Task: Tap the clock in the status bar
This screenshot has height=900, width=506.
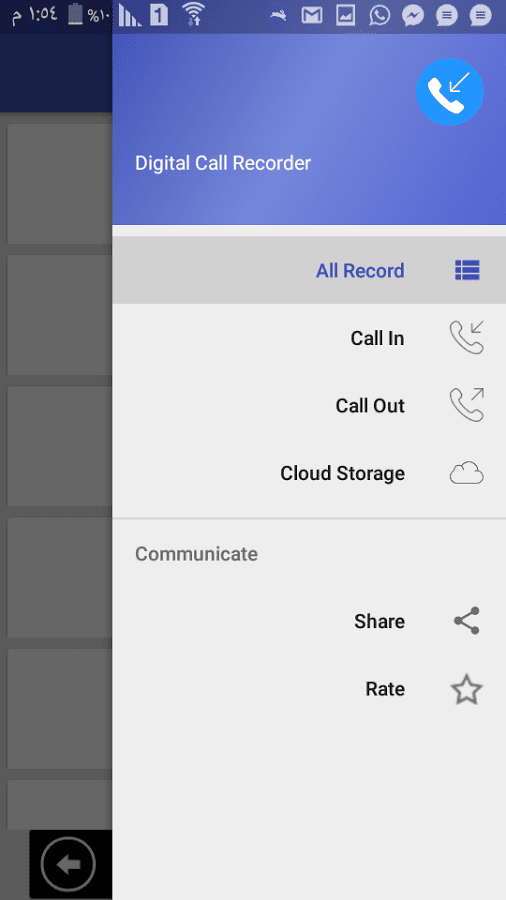Action: [x=34, y=14]
